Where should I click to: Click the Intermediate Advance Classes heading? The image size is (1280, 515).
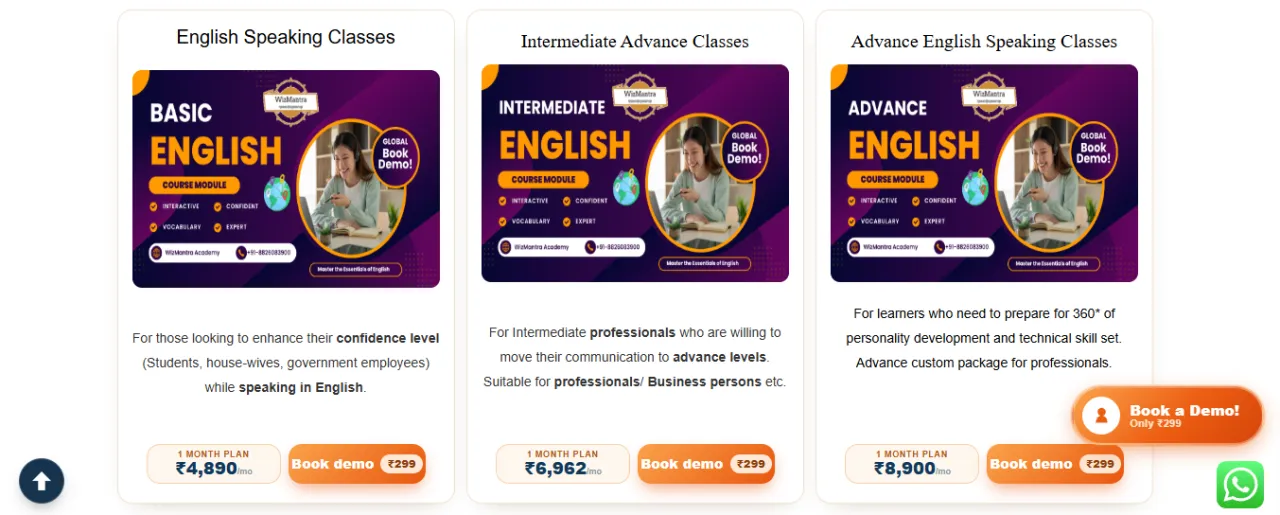(635, 41)
